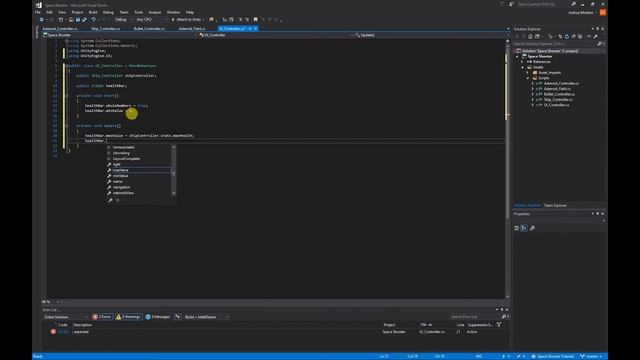Screen dimensions: 640x360
Task: Expand the Asset_Imports folder node
Action: (528, 73)
